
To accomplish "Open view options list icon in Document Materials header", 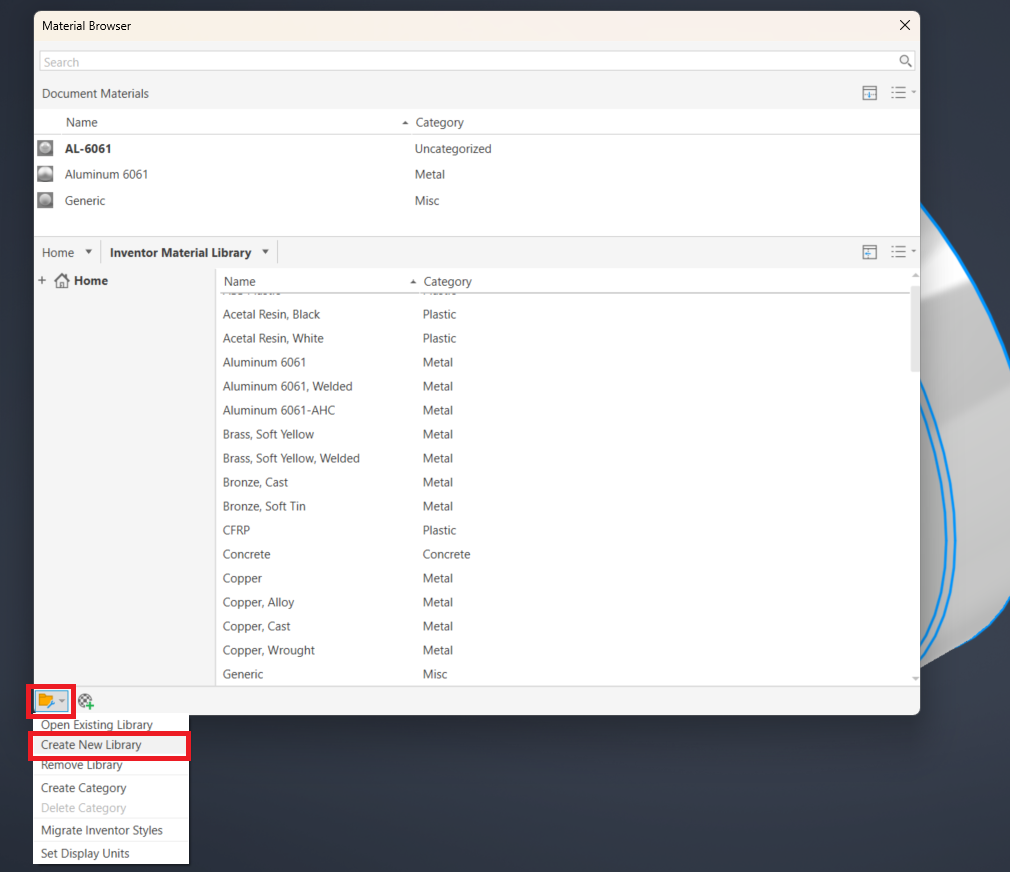I will (902, 93).
